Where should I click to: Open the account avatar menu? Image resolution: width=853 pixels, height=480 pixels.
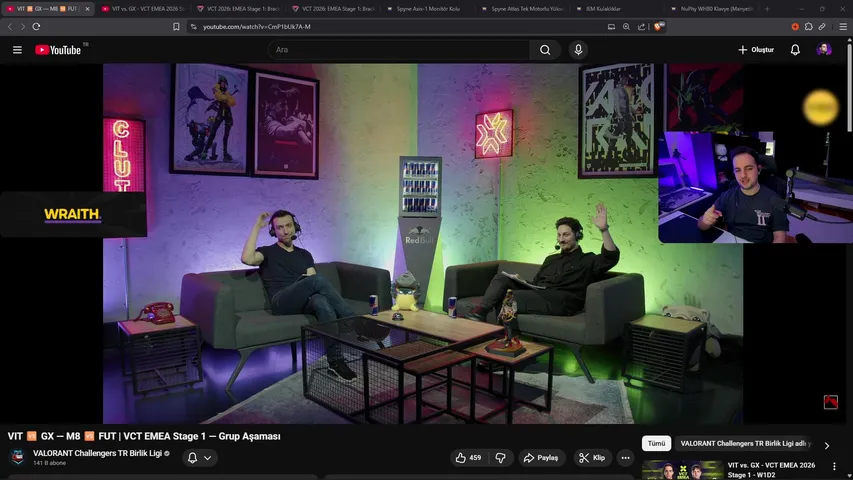[x=824, y=50]
